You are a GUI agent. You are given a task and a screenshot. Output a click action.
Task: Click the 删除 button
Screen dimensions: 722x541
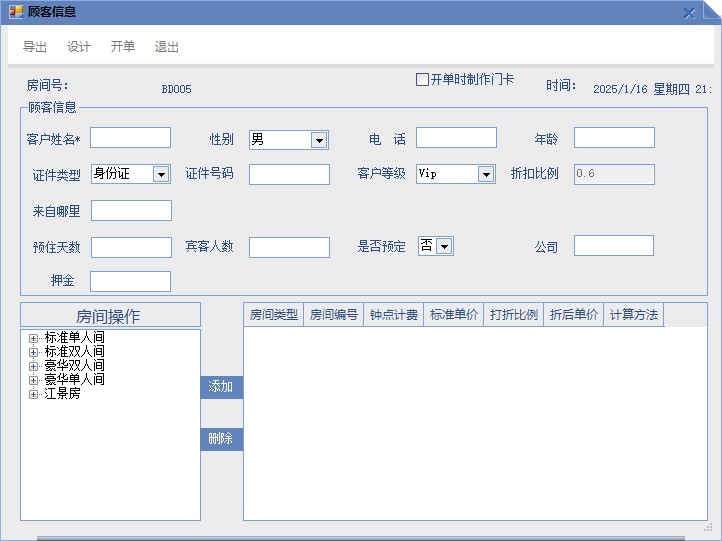[x=221, y=440]
